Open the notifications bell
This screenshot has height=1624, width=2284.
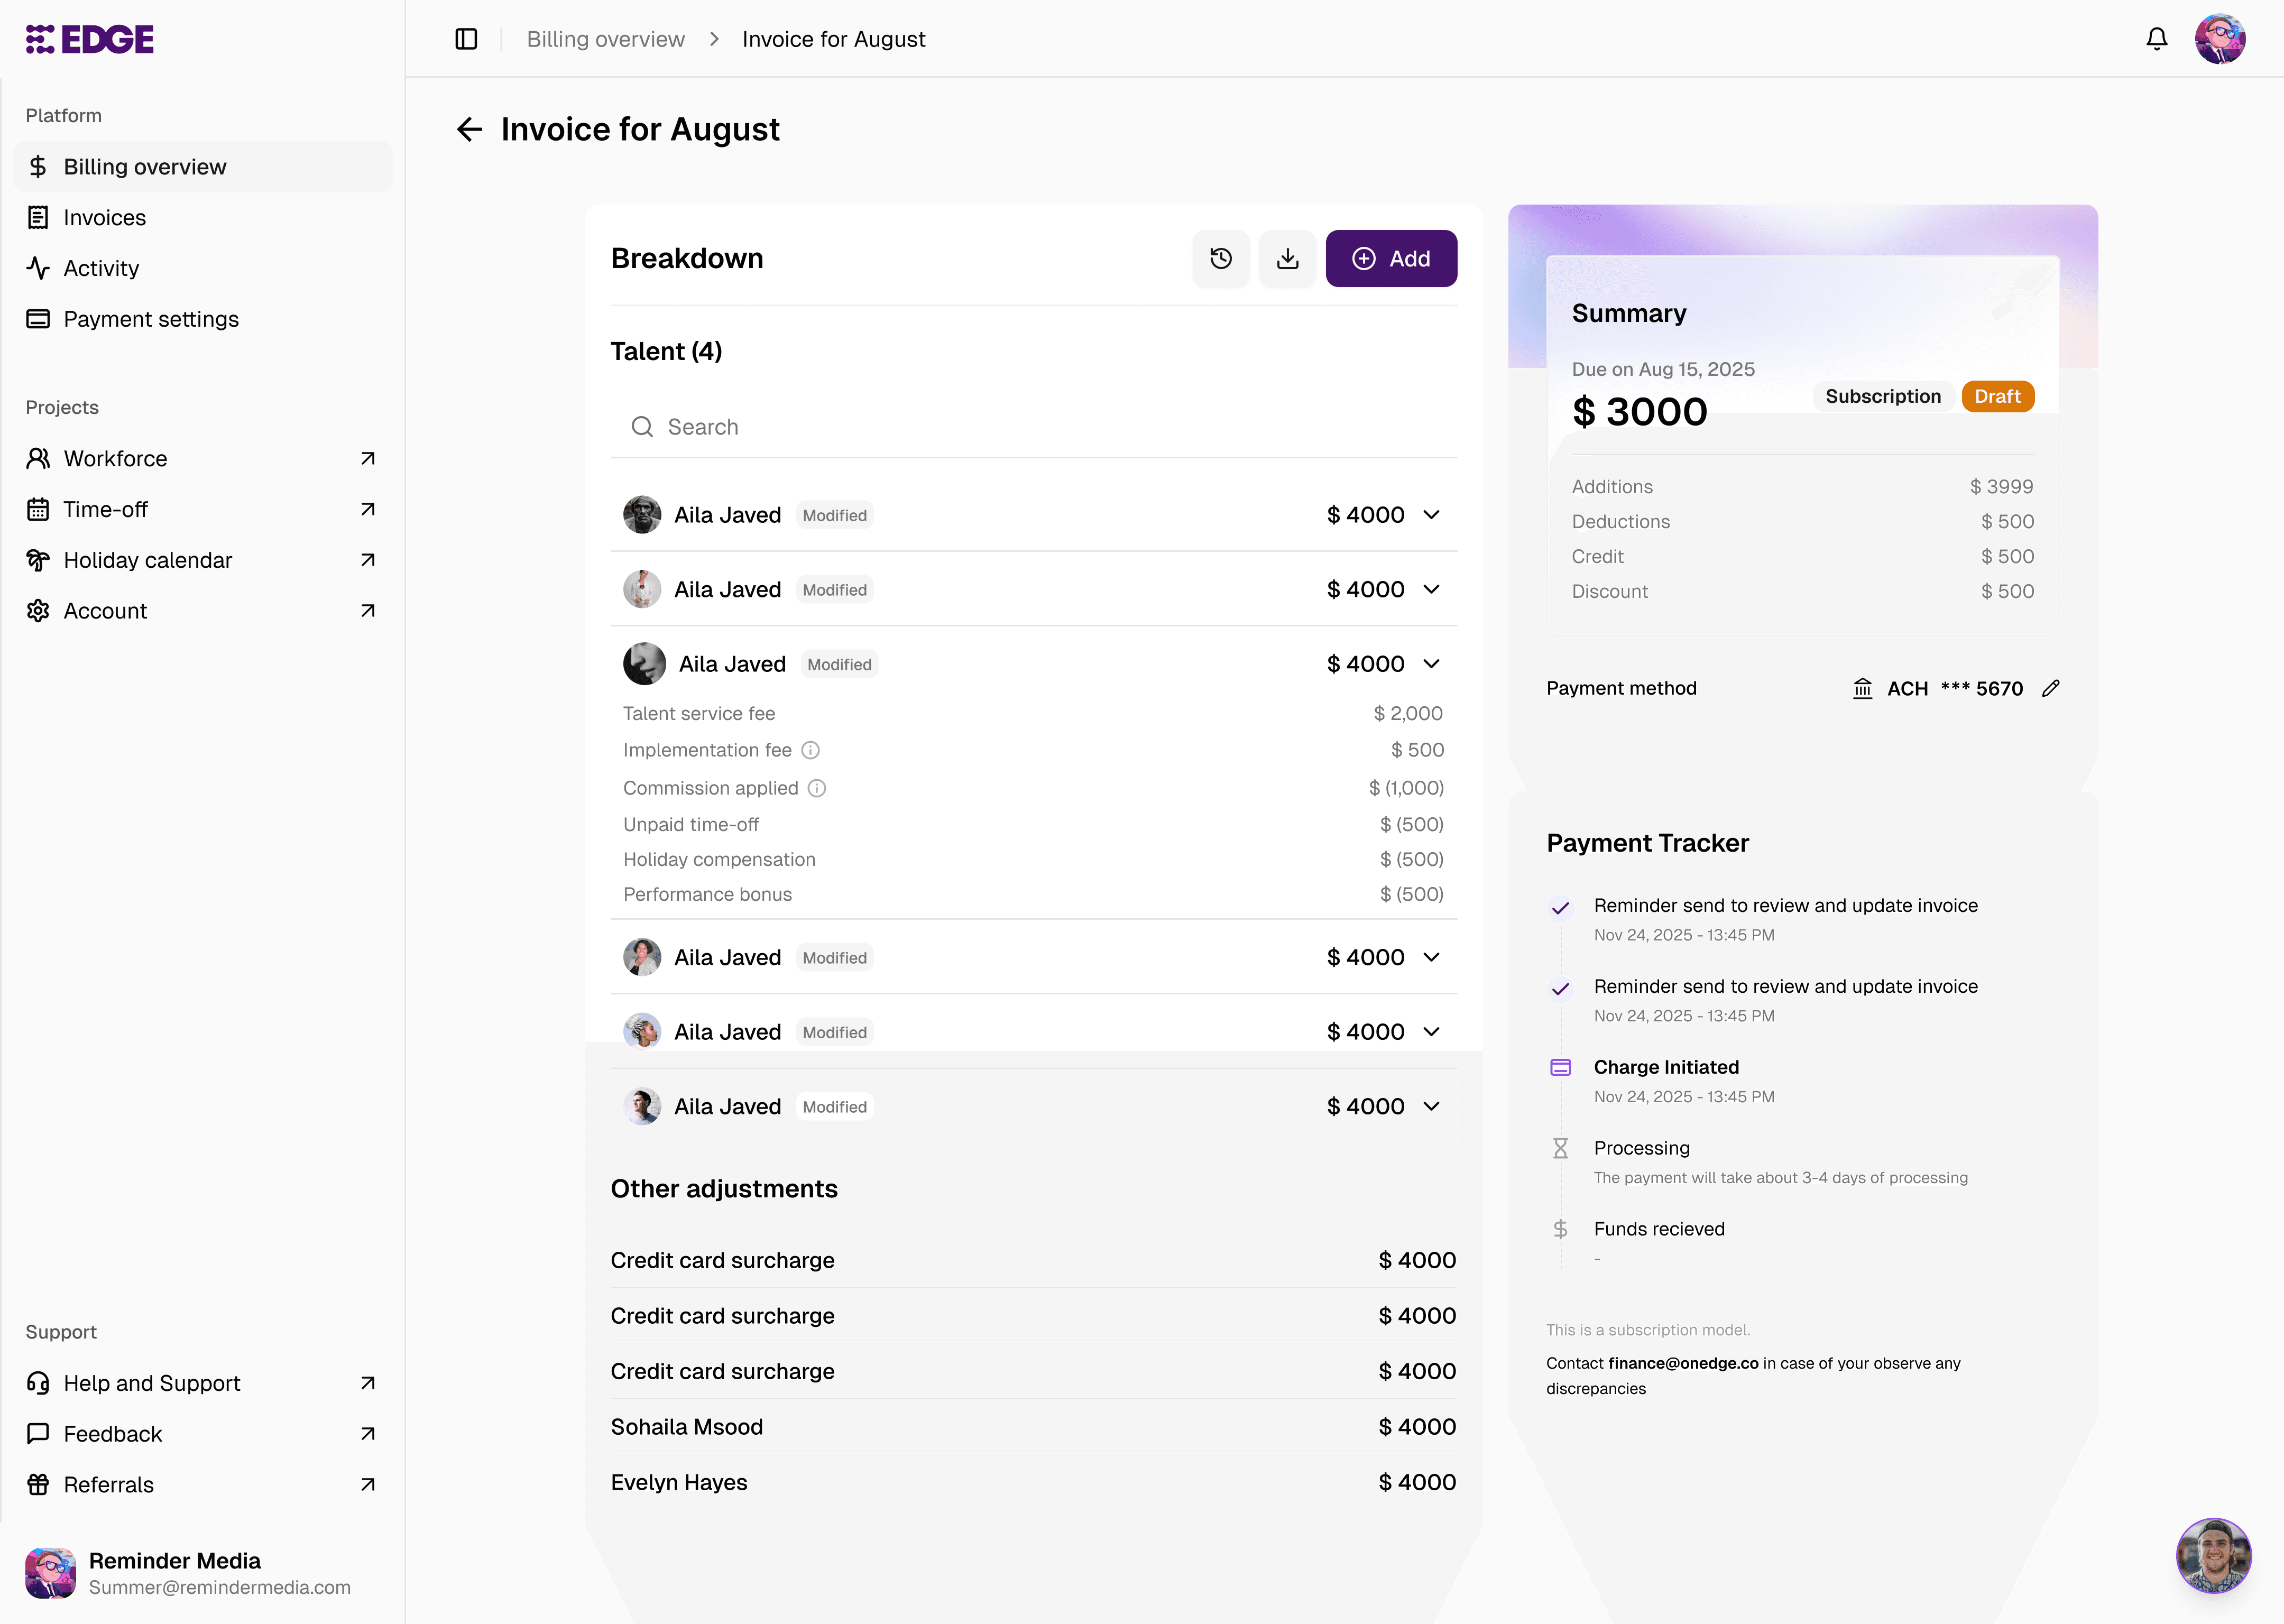pos(2156,39)
